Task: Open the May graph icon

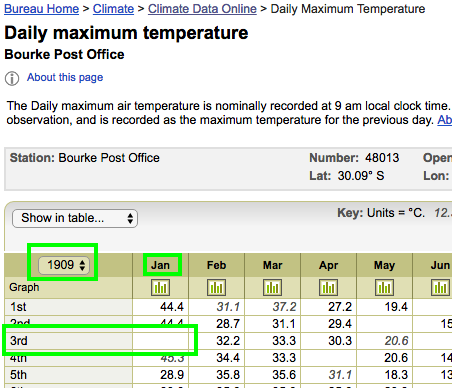Action: (x=384, y=288)
